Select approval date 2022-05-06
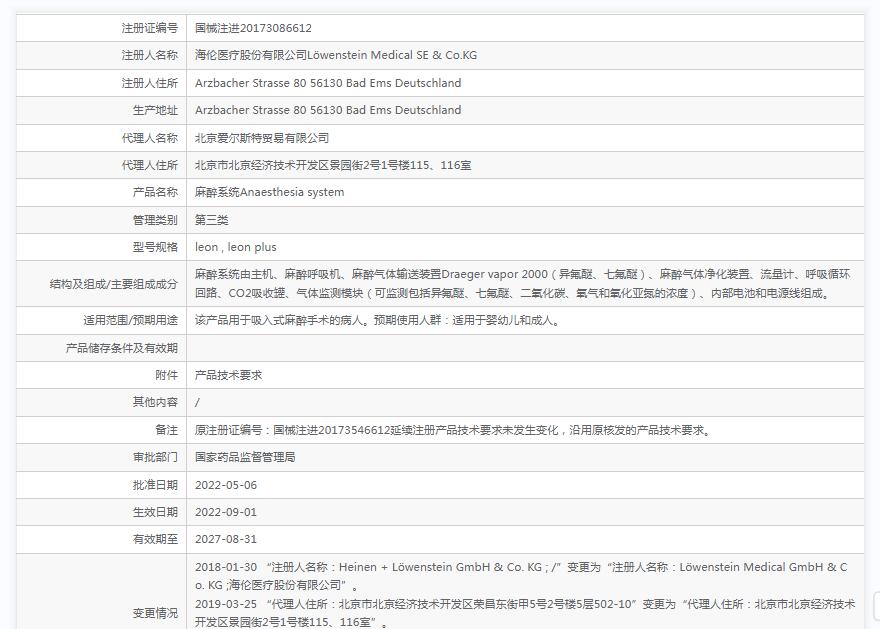Screen dimensions: 880x629 (226, 485)
